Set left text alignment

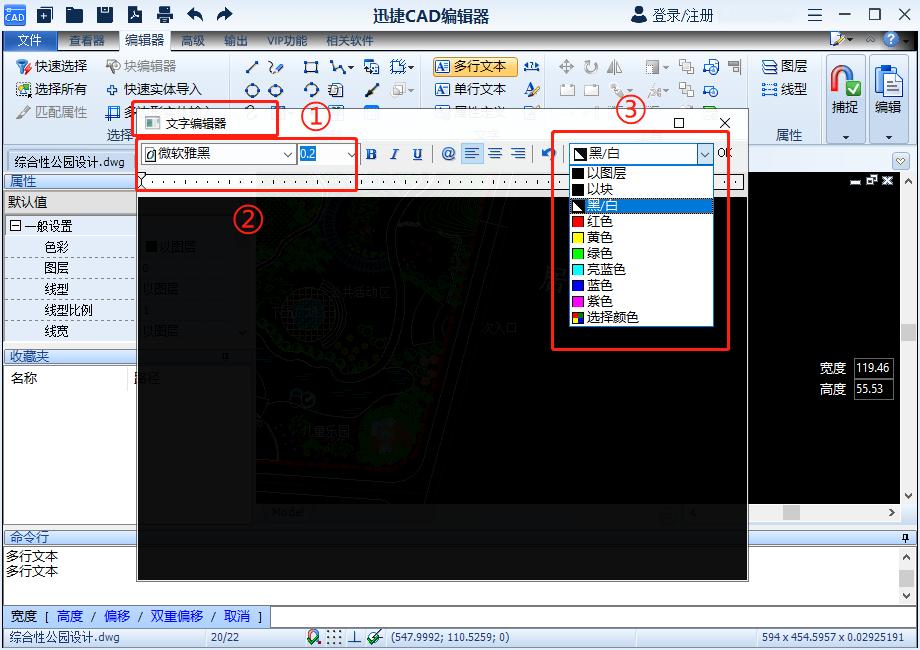[x=472, y=154]
